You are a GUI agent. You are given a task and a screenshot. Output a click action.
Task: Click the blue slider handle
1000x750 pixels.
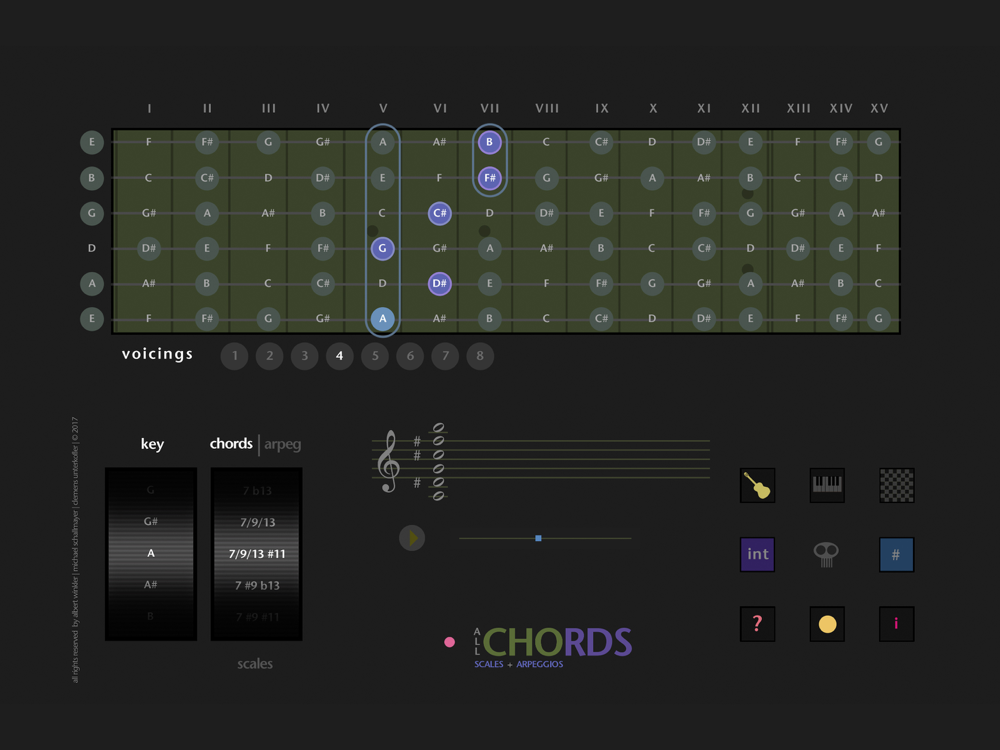(x=538, y=538)
